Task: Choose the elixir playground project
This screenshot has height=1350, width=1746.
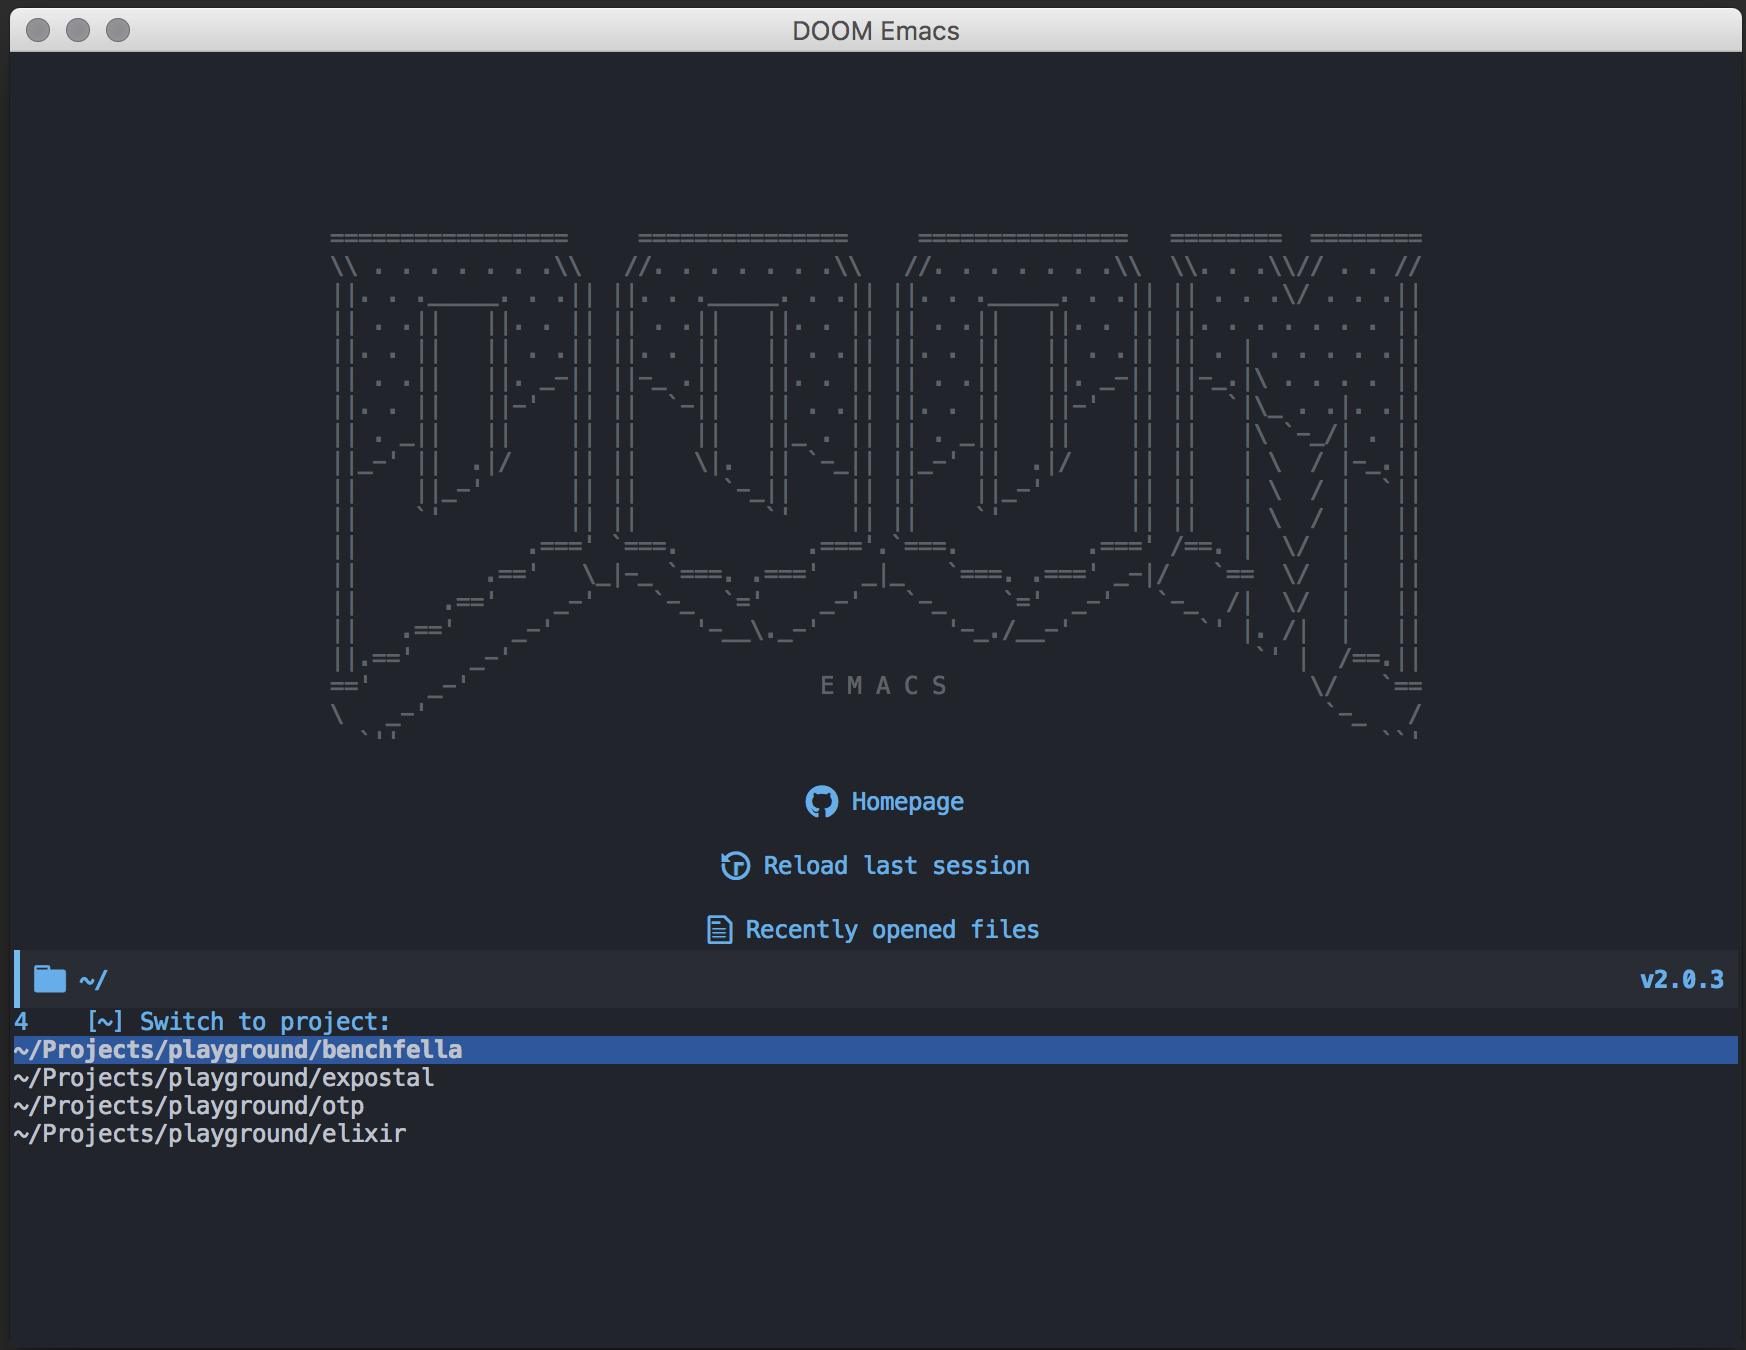Action: tap(209, 1134)
